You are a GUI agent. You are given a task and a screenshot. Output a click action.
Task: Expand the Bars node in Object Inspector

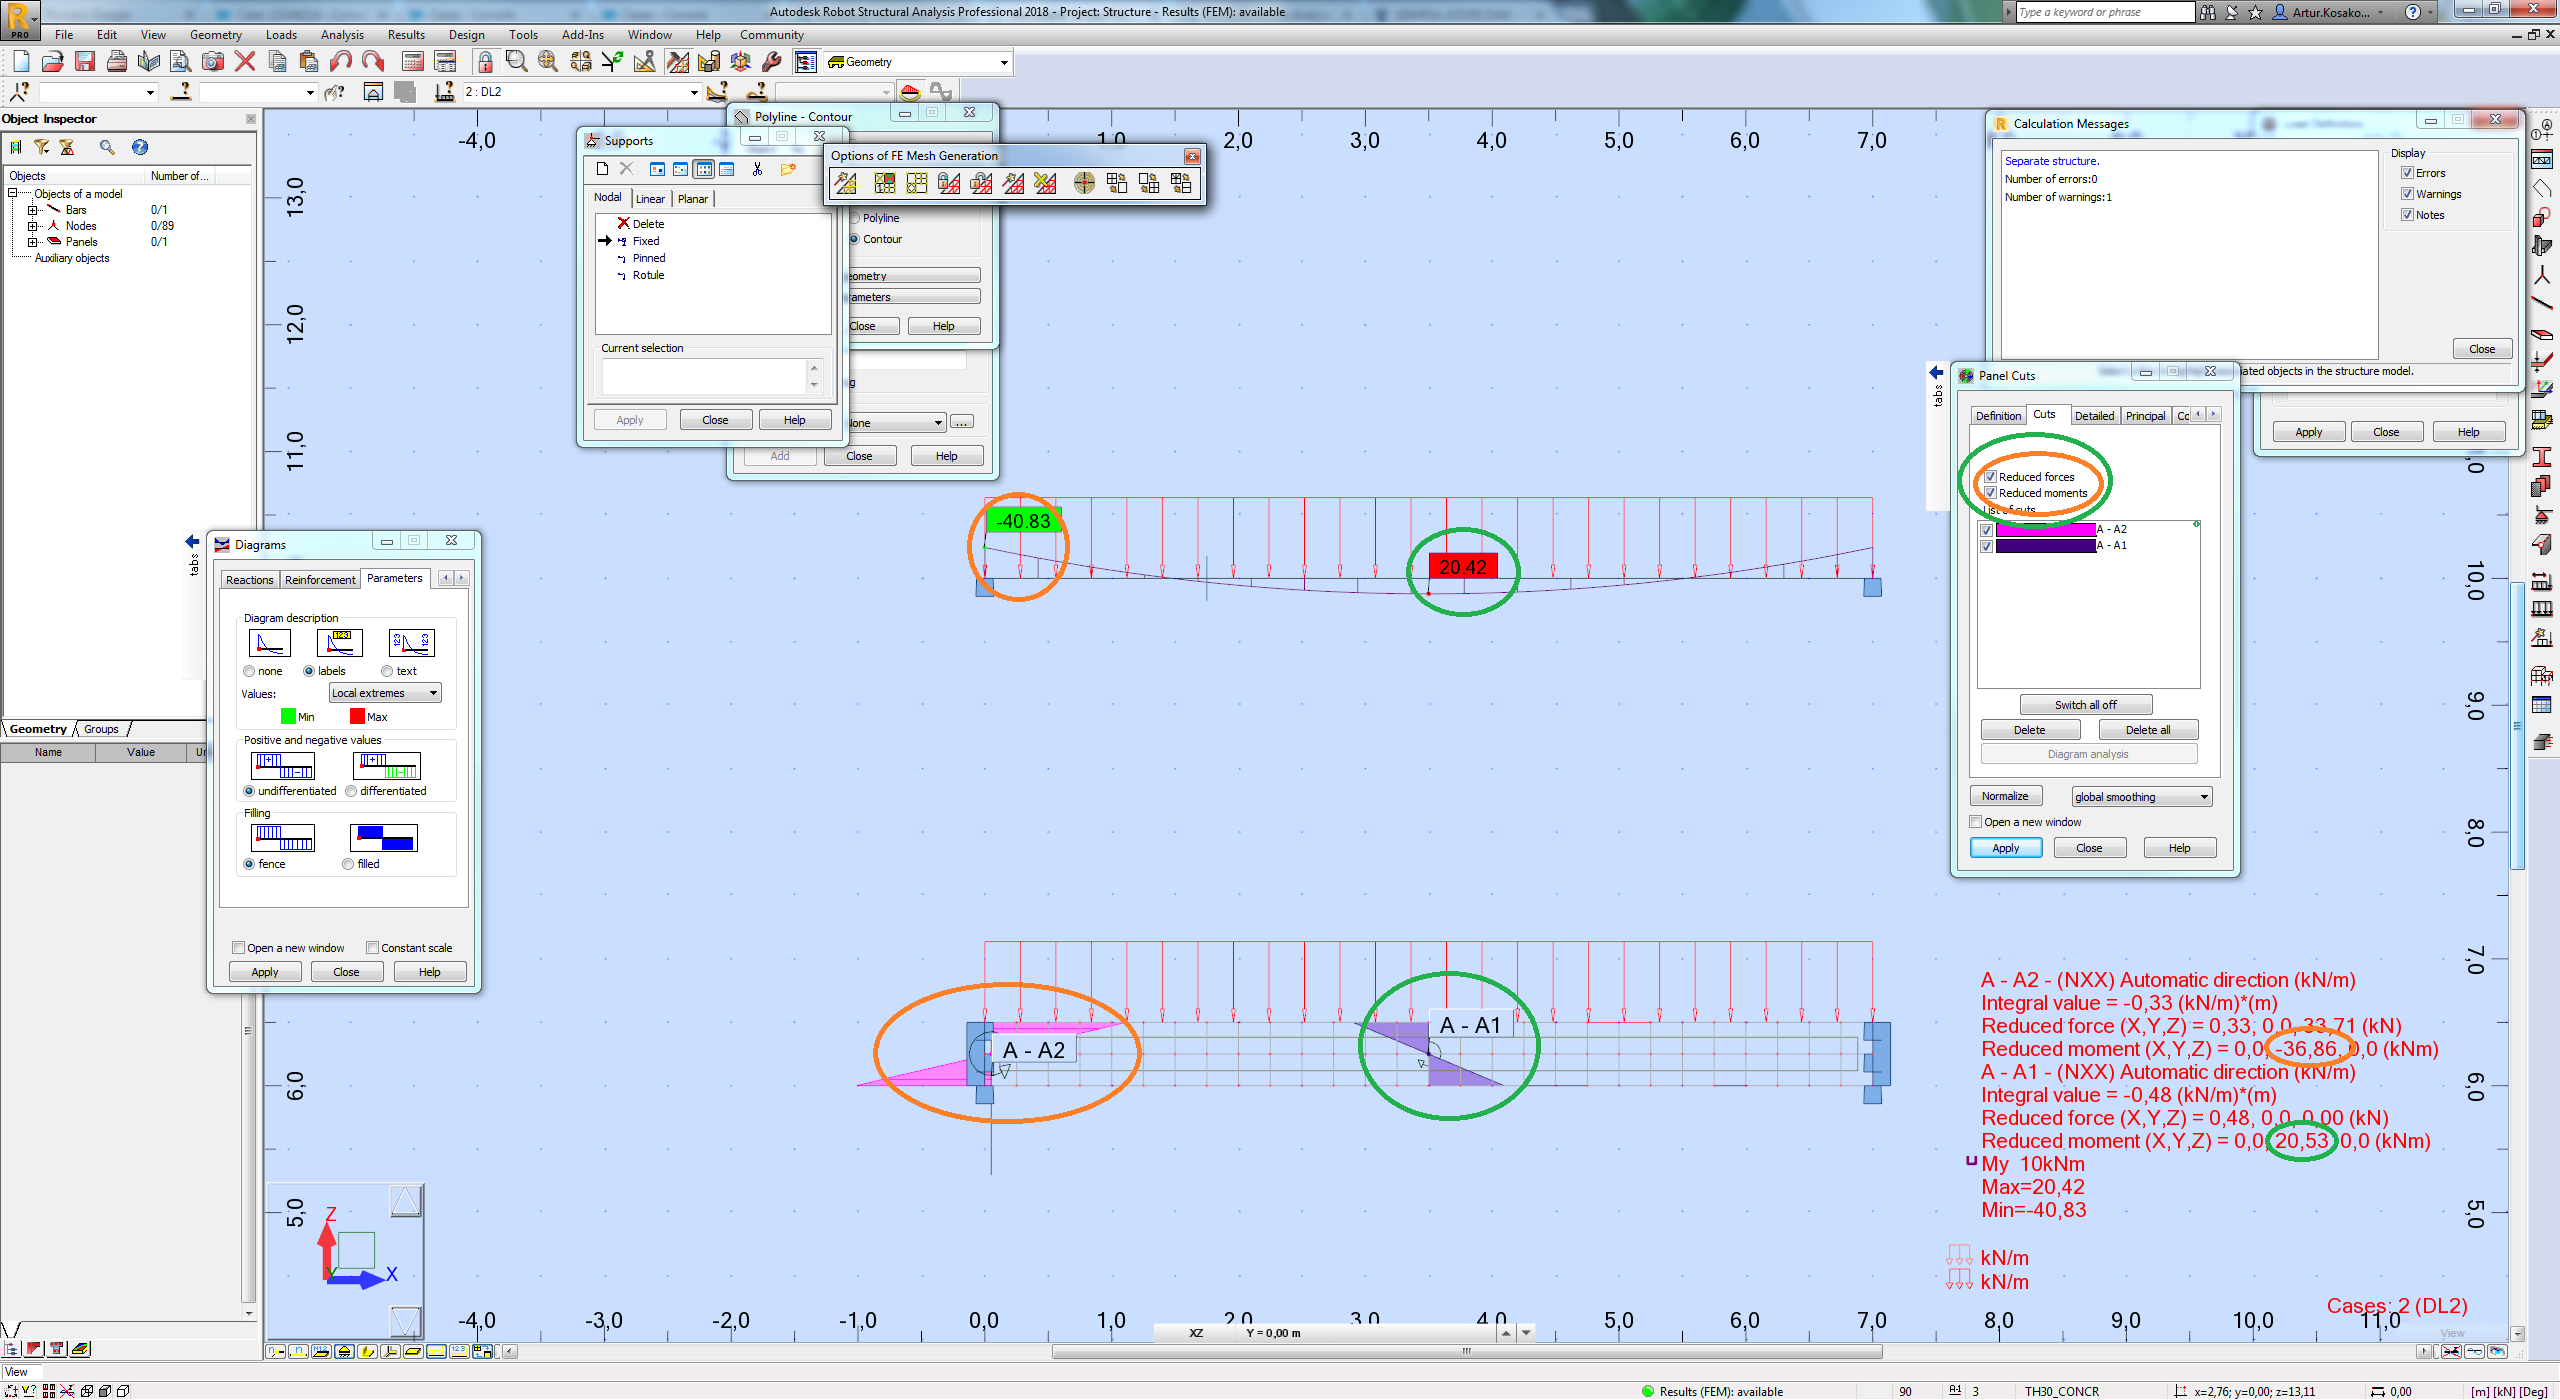click(33, 210)
